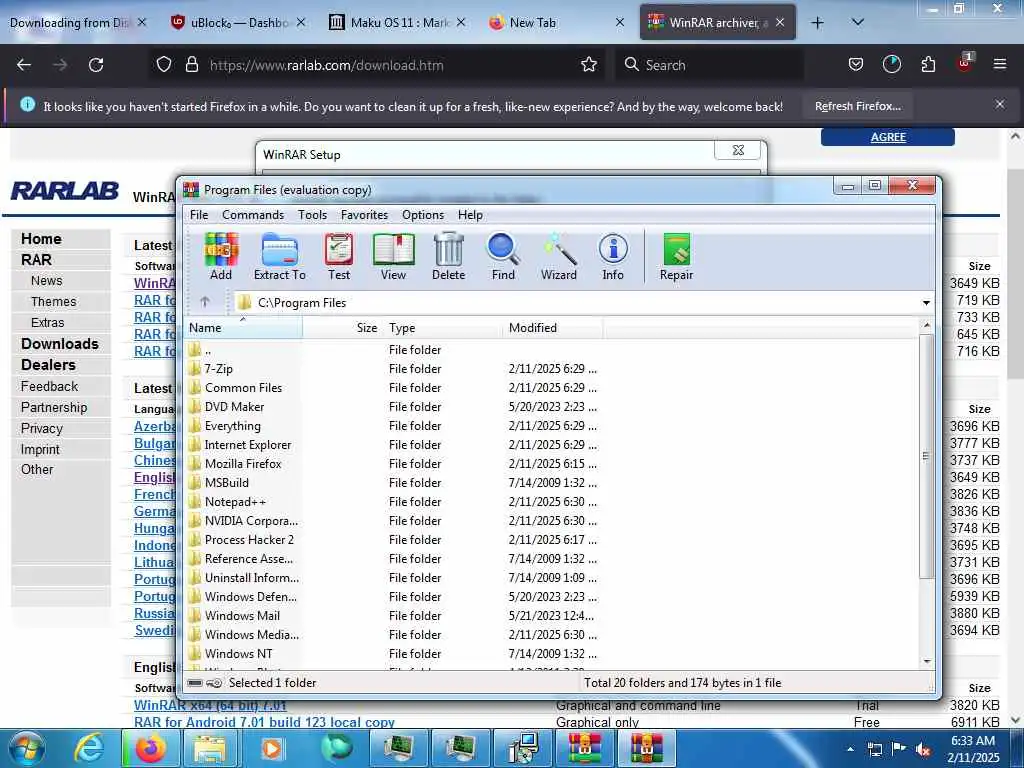Reload the rarlab page
The width and height of the screenshot is (1024, 768).
[x=96, y=65]
